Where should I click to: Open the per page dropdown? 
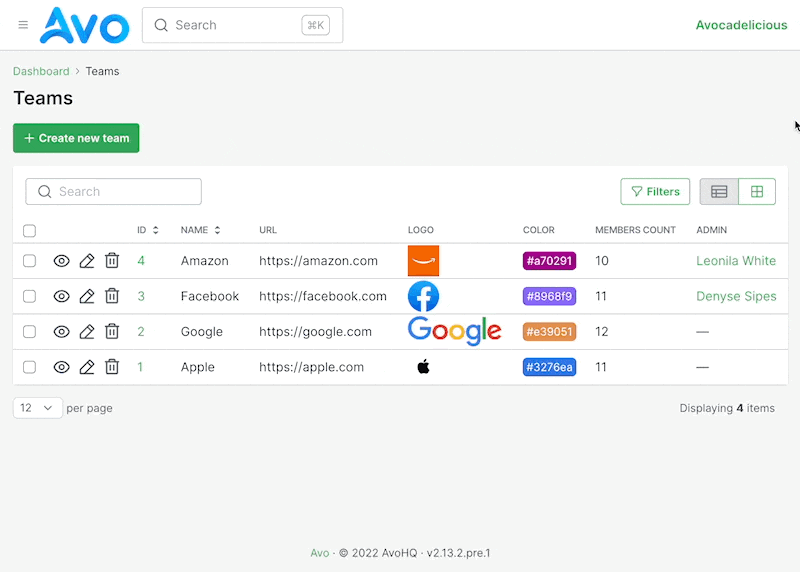coord(38,408)
